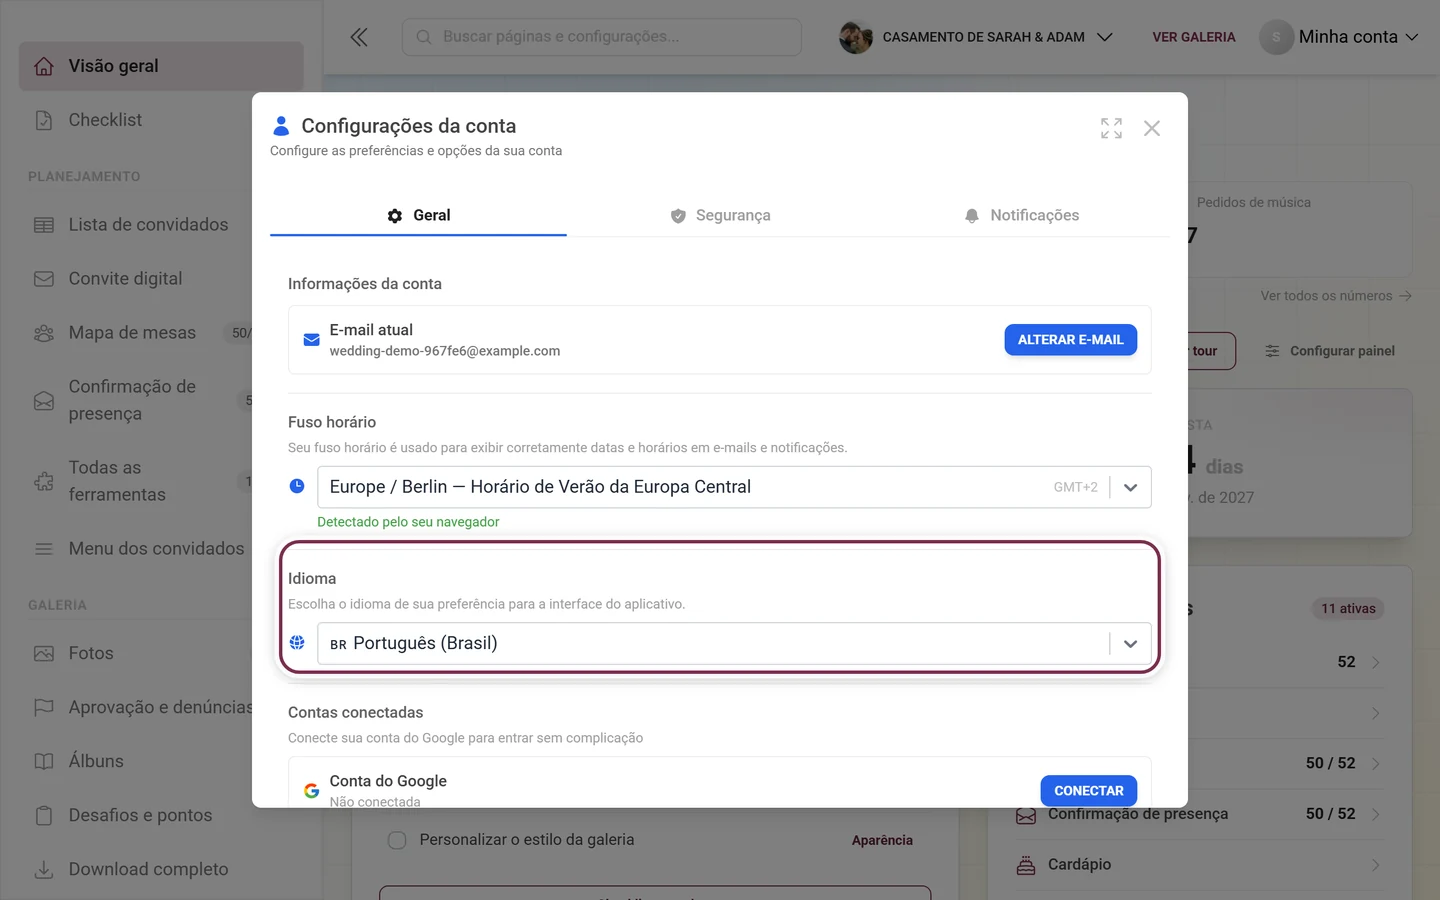The width and height of the screenshot is (1440, 900).
Task: Click the Cardápio cake icon
Action: (1026, 865)
